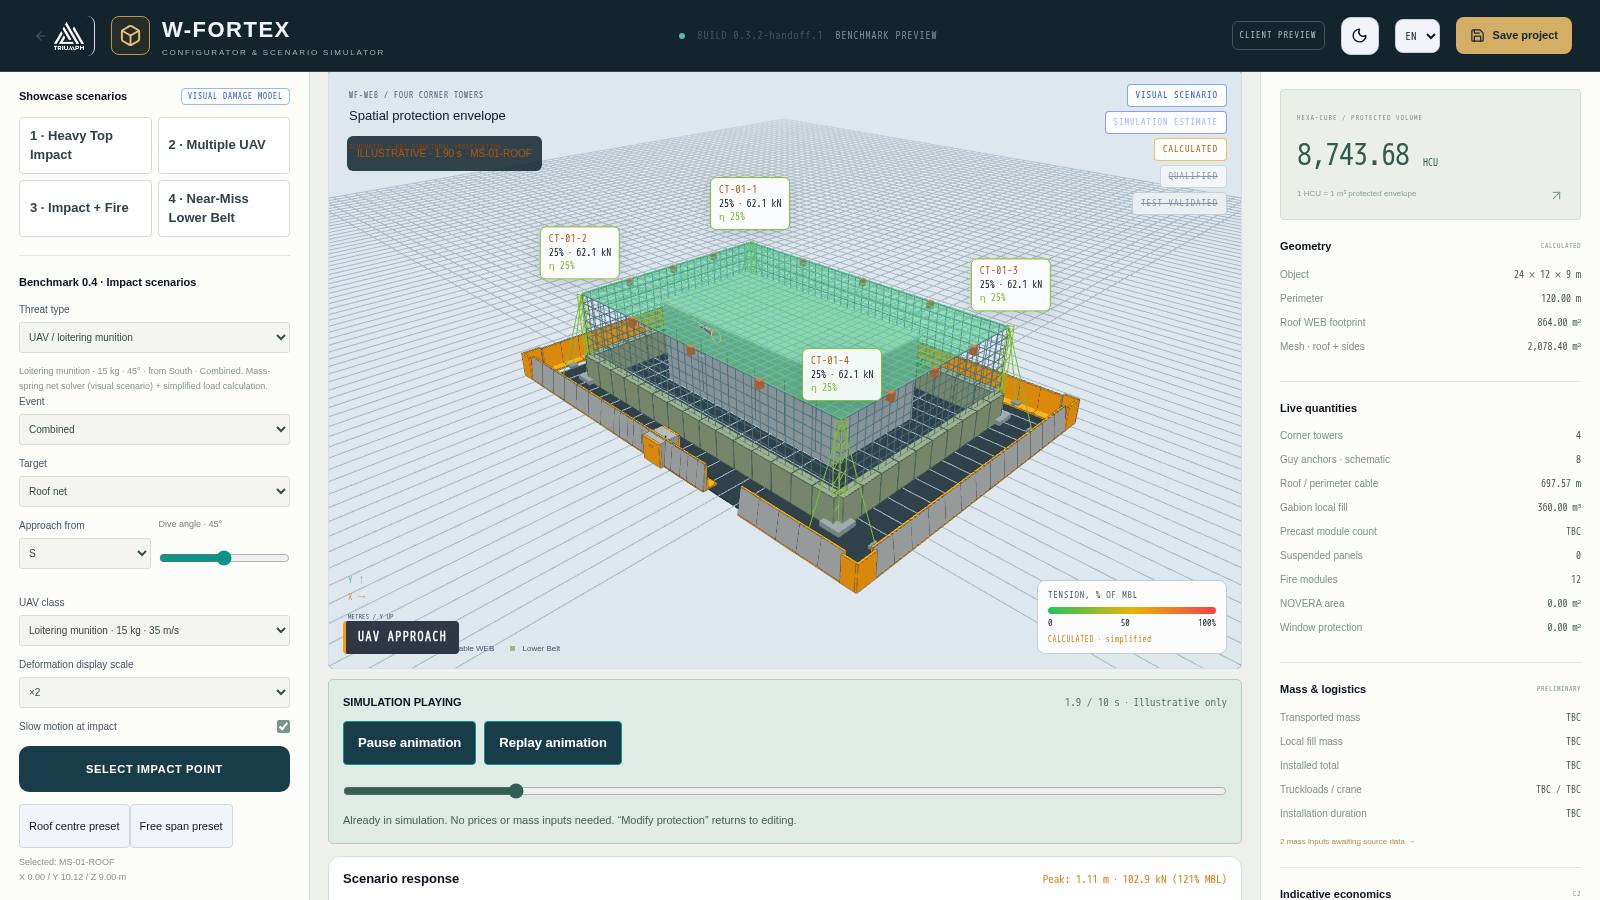This screenshot has height=900, width=1600.
Task: Toggle the Visual Scenario badge
Action: pos(1177,95)
